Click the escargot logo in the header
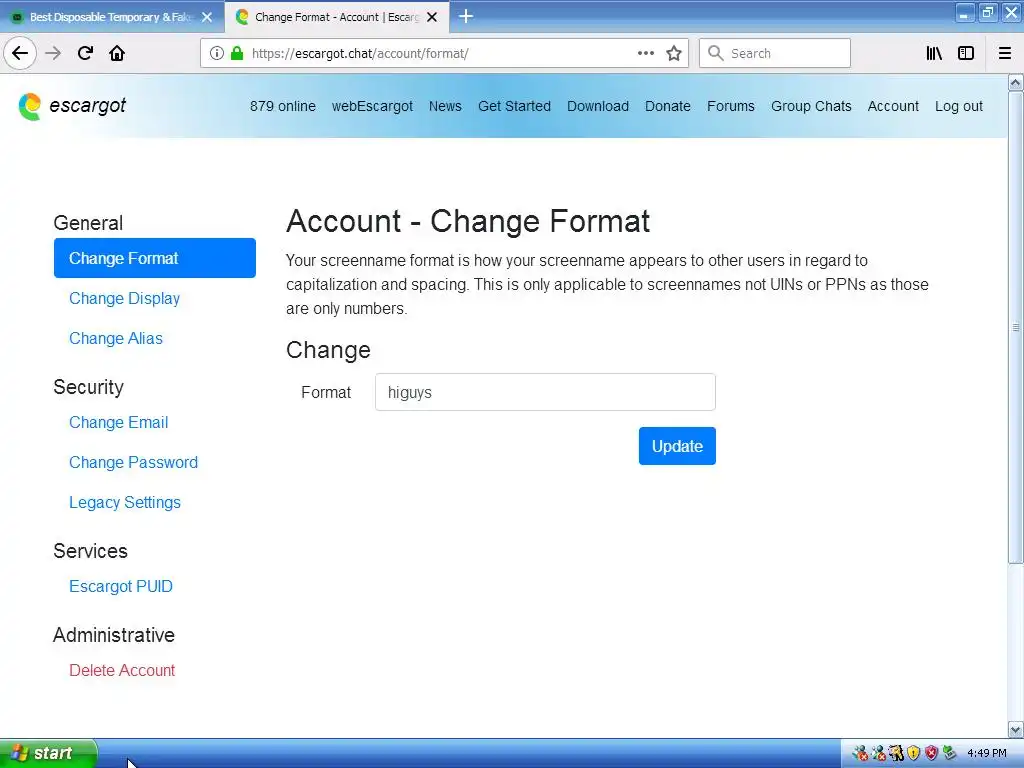The height and width of the screenshot is (768, 1024). (72, 106)
